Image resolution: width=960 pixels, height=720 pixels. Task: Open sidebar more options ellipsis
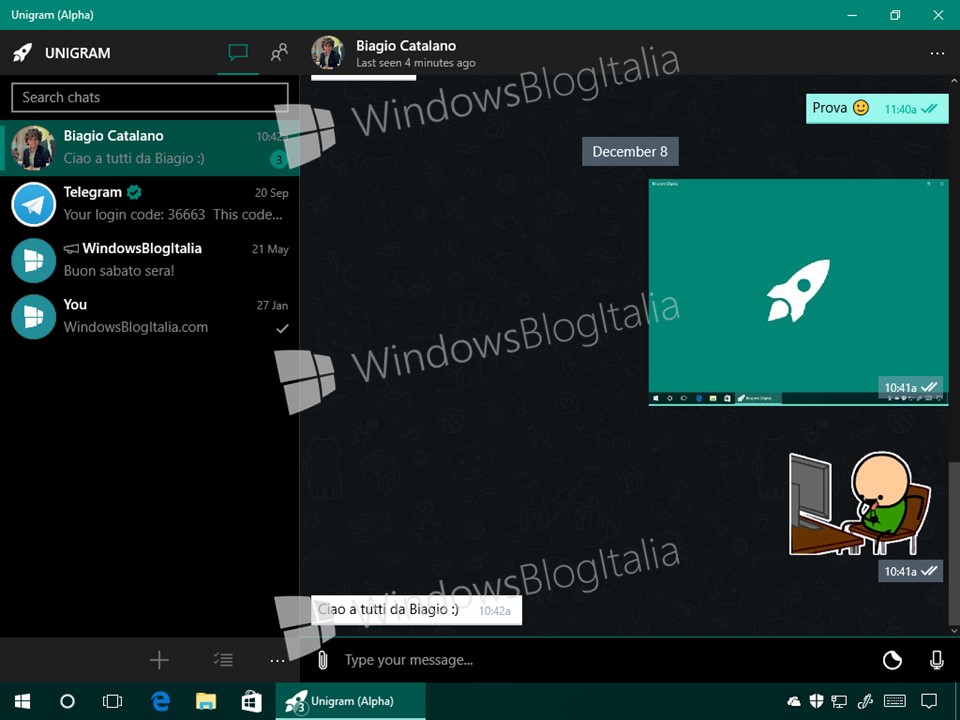277,661
